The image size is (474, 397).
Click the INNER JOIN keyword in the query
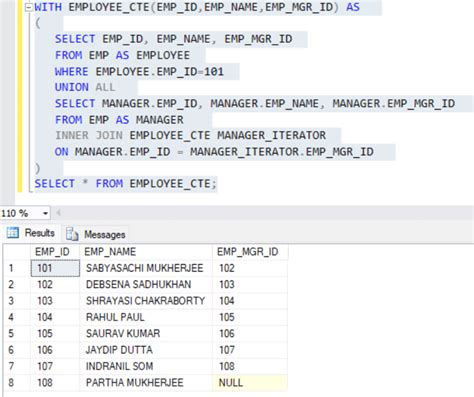coord(89,135)
